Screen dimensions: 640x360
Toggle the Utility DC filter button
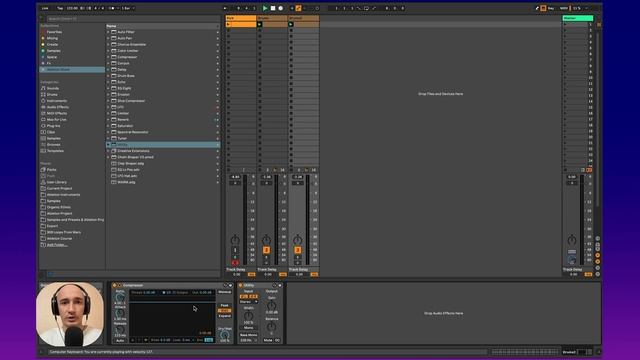(x=278, y=340)
